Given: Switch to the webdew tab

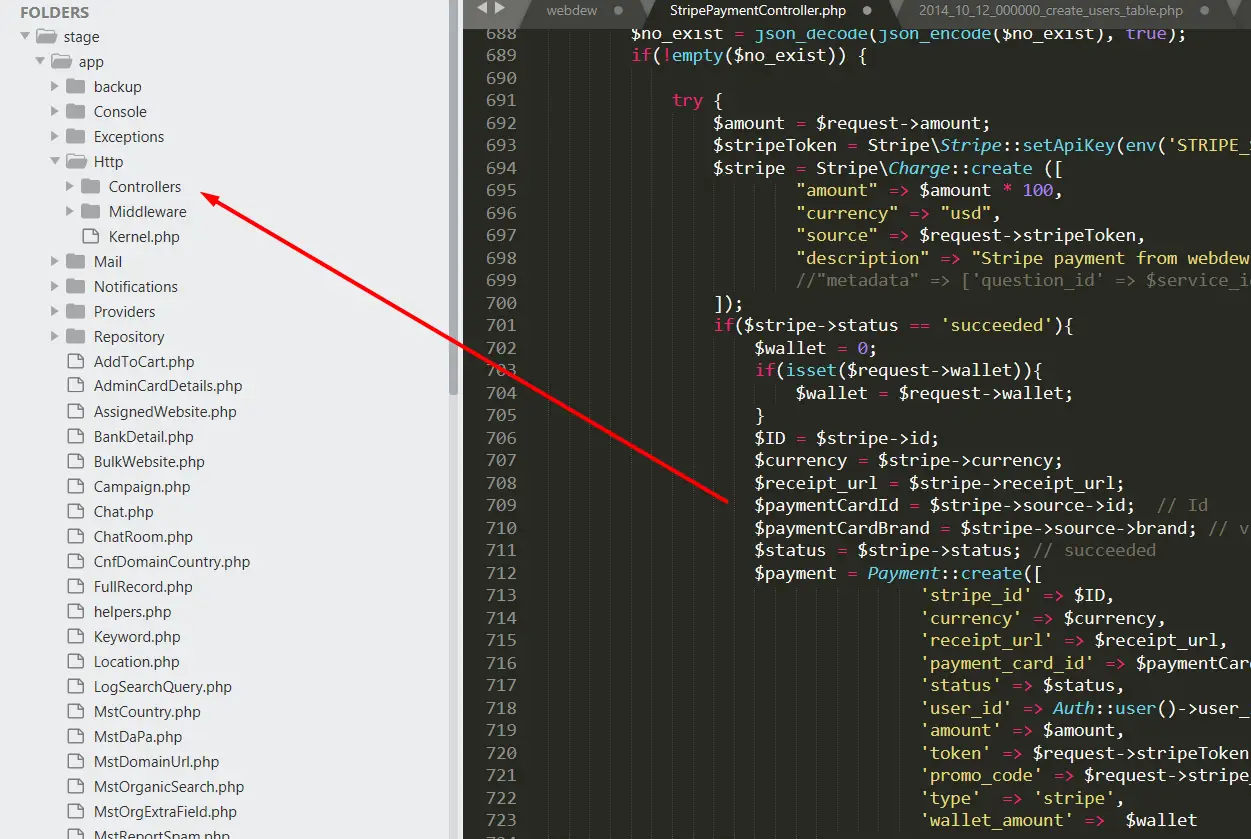Looking at the screenshot, I should coord(572,11).
